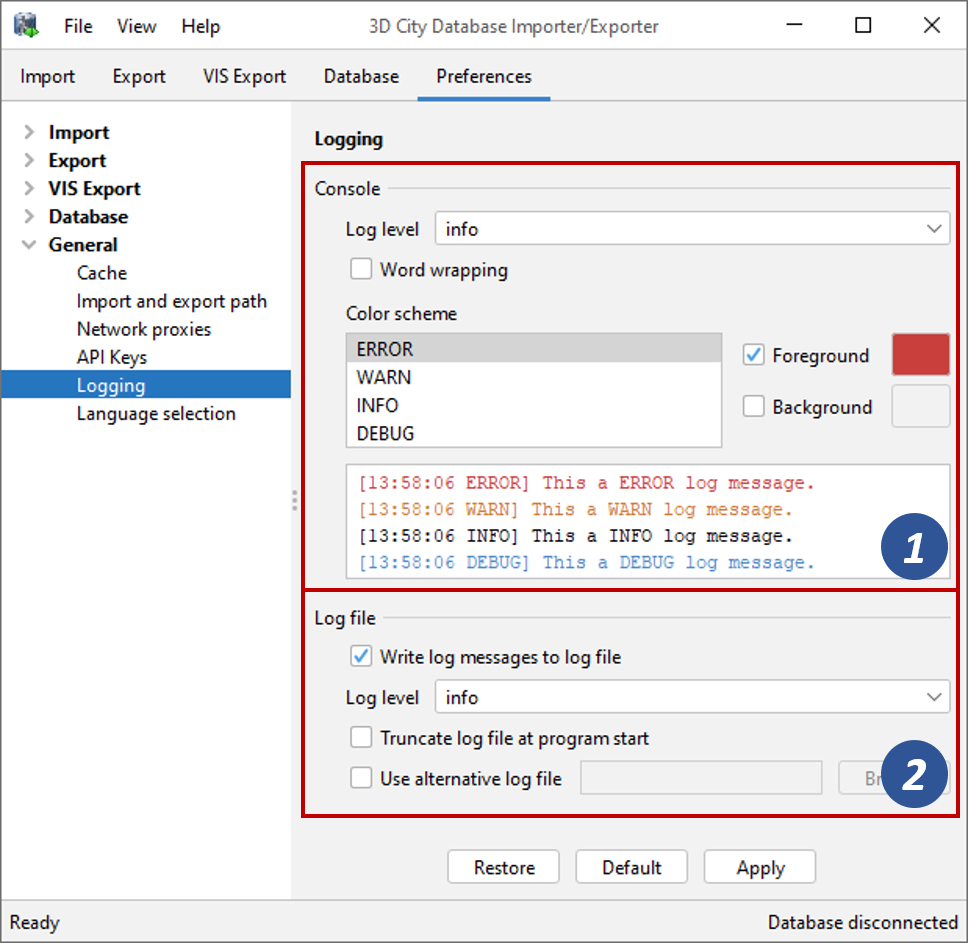Select ERROR in the color scheme list
968x943 pixels.
tap(533, 349)
